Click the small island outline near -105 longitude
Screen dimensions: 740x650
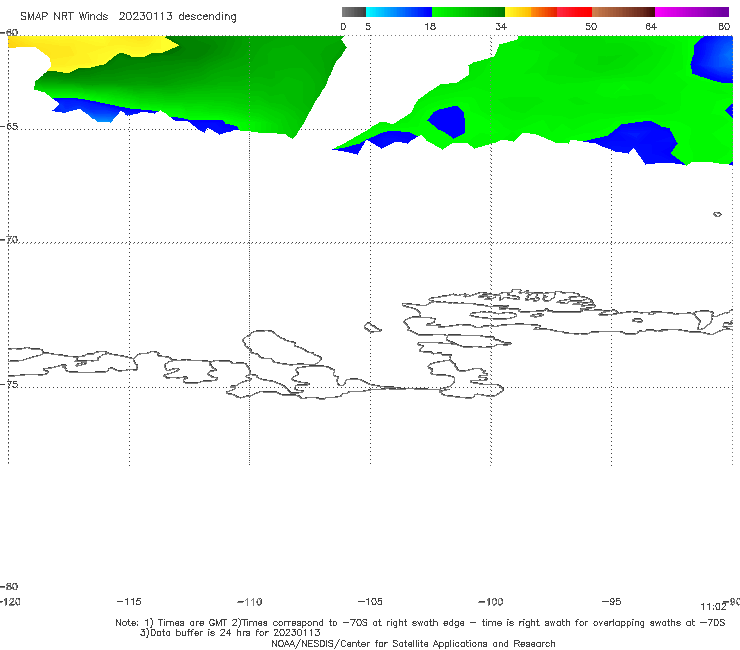[x=372, y=327]
